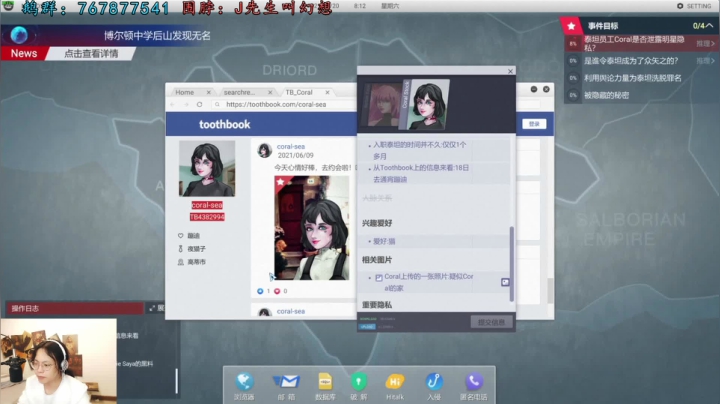This screenshot has height=404, width=720.
Task: Go forward in the toothbook browser
Action: (186, 105)
